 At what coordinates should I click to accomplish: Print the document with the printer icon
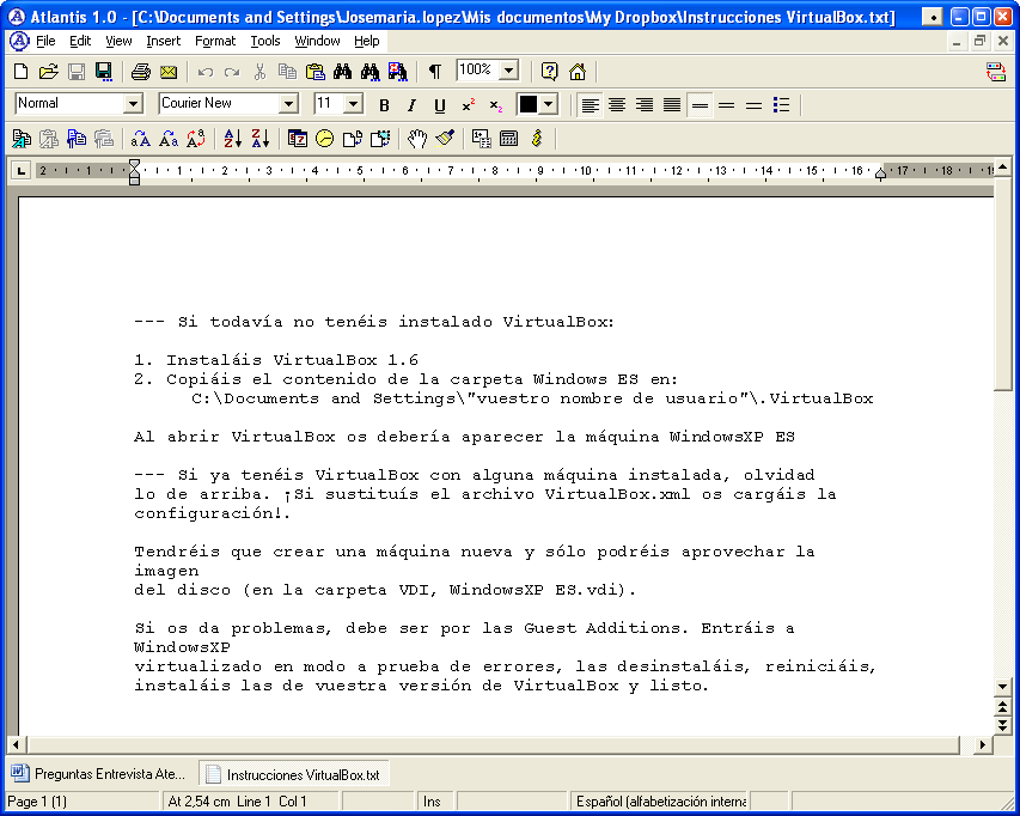pos(141,72)
